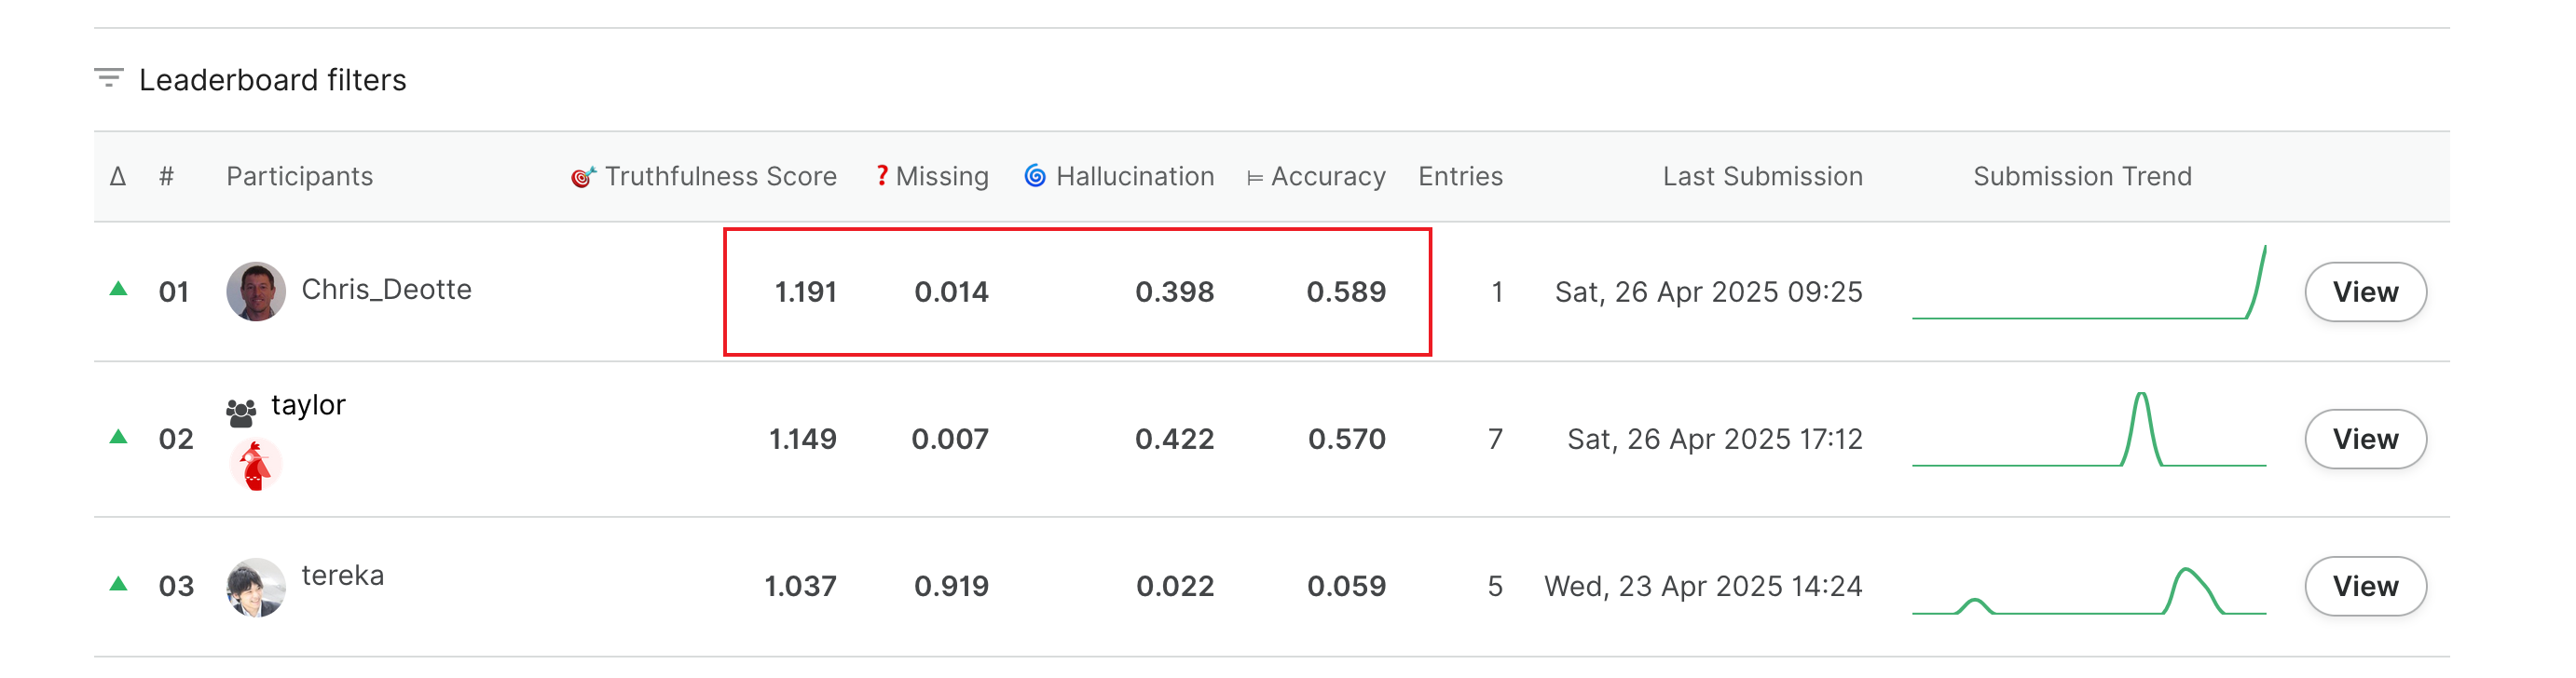Viewport: 2576px width, 678px height.
Task: Click the green up arrow for rank 01
Action: (x=118, y=289)
